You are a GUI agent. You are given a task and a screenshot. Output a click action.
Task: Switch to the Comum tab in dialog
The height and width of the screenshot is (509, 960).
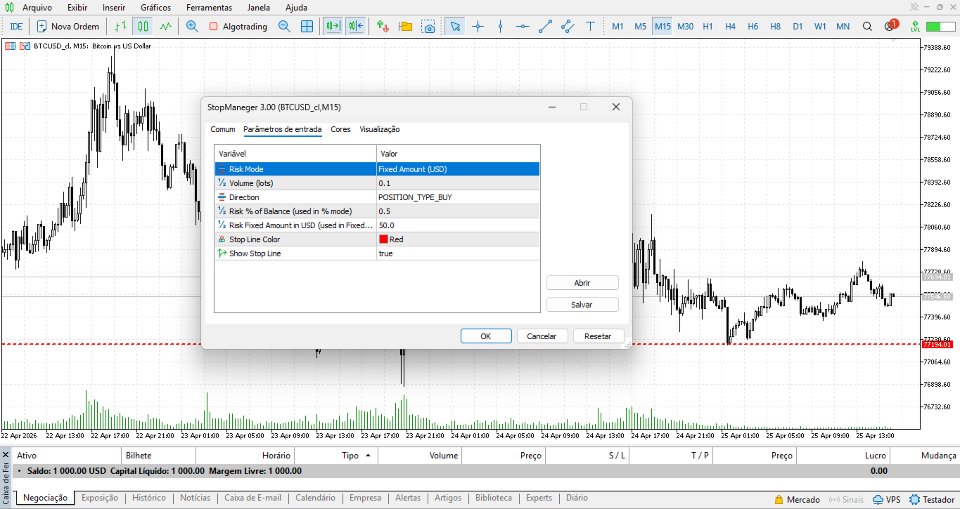pos(223,129)
